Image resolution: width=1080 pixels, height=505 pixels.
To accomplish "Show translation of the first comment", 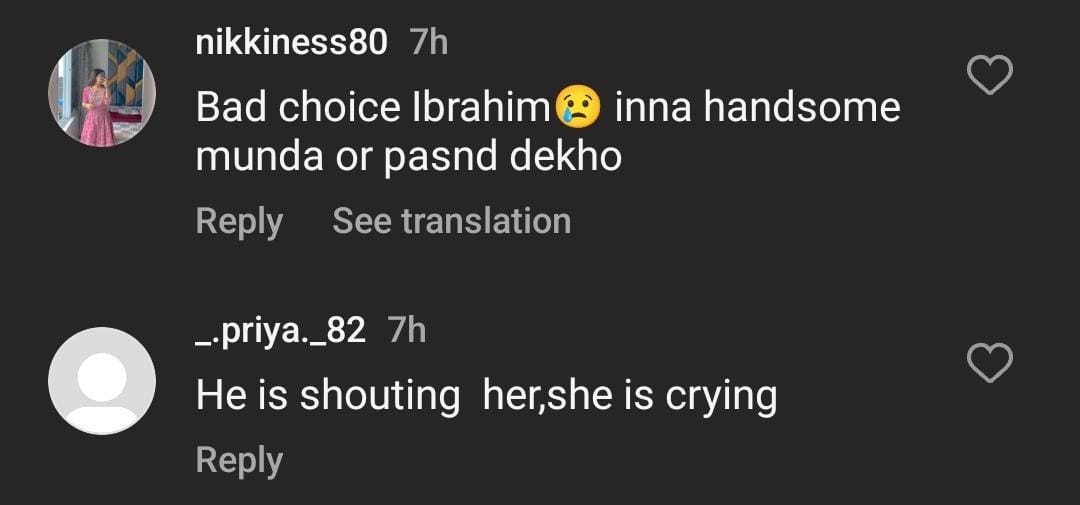I will (x=451, y=221).
